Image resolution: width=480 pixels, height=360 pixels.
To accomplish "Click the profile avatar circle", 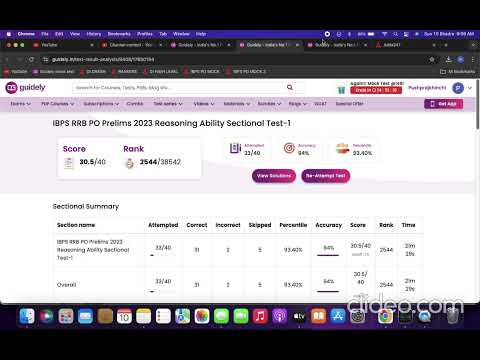I will (x=458, y=88).
